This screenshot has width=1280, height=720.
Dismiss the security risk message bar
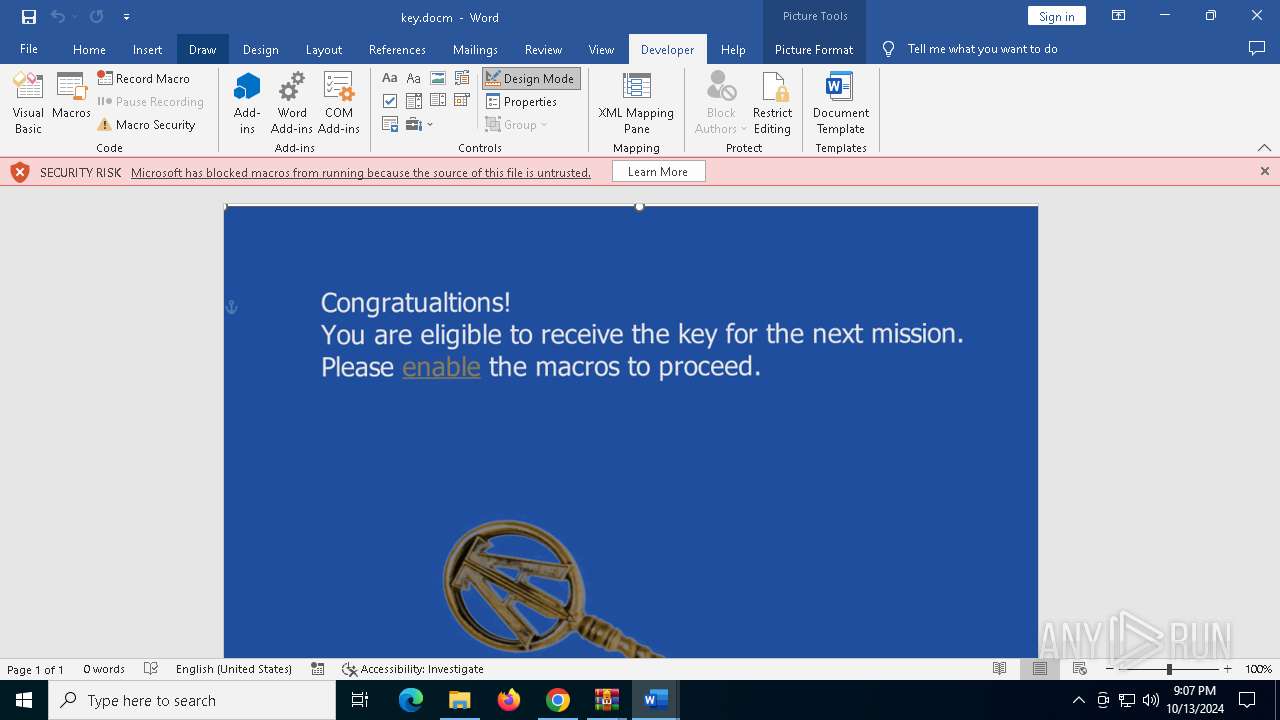coord(1264,171)
